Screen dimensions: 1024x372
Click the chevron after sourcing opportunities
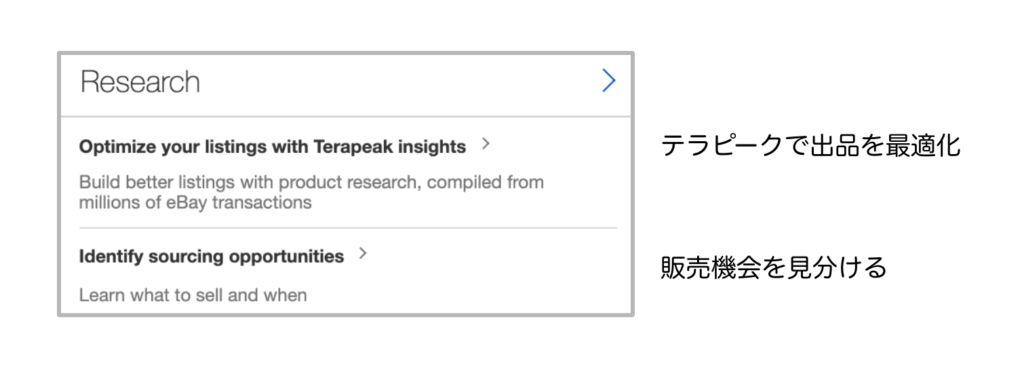pos(363,254)
